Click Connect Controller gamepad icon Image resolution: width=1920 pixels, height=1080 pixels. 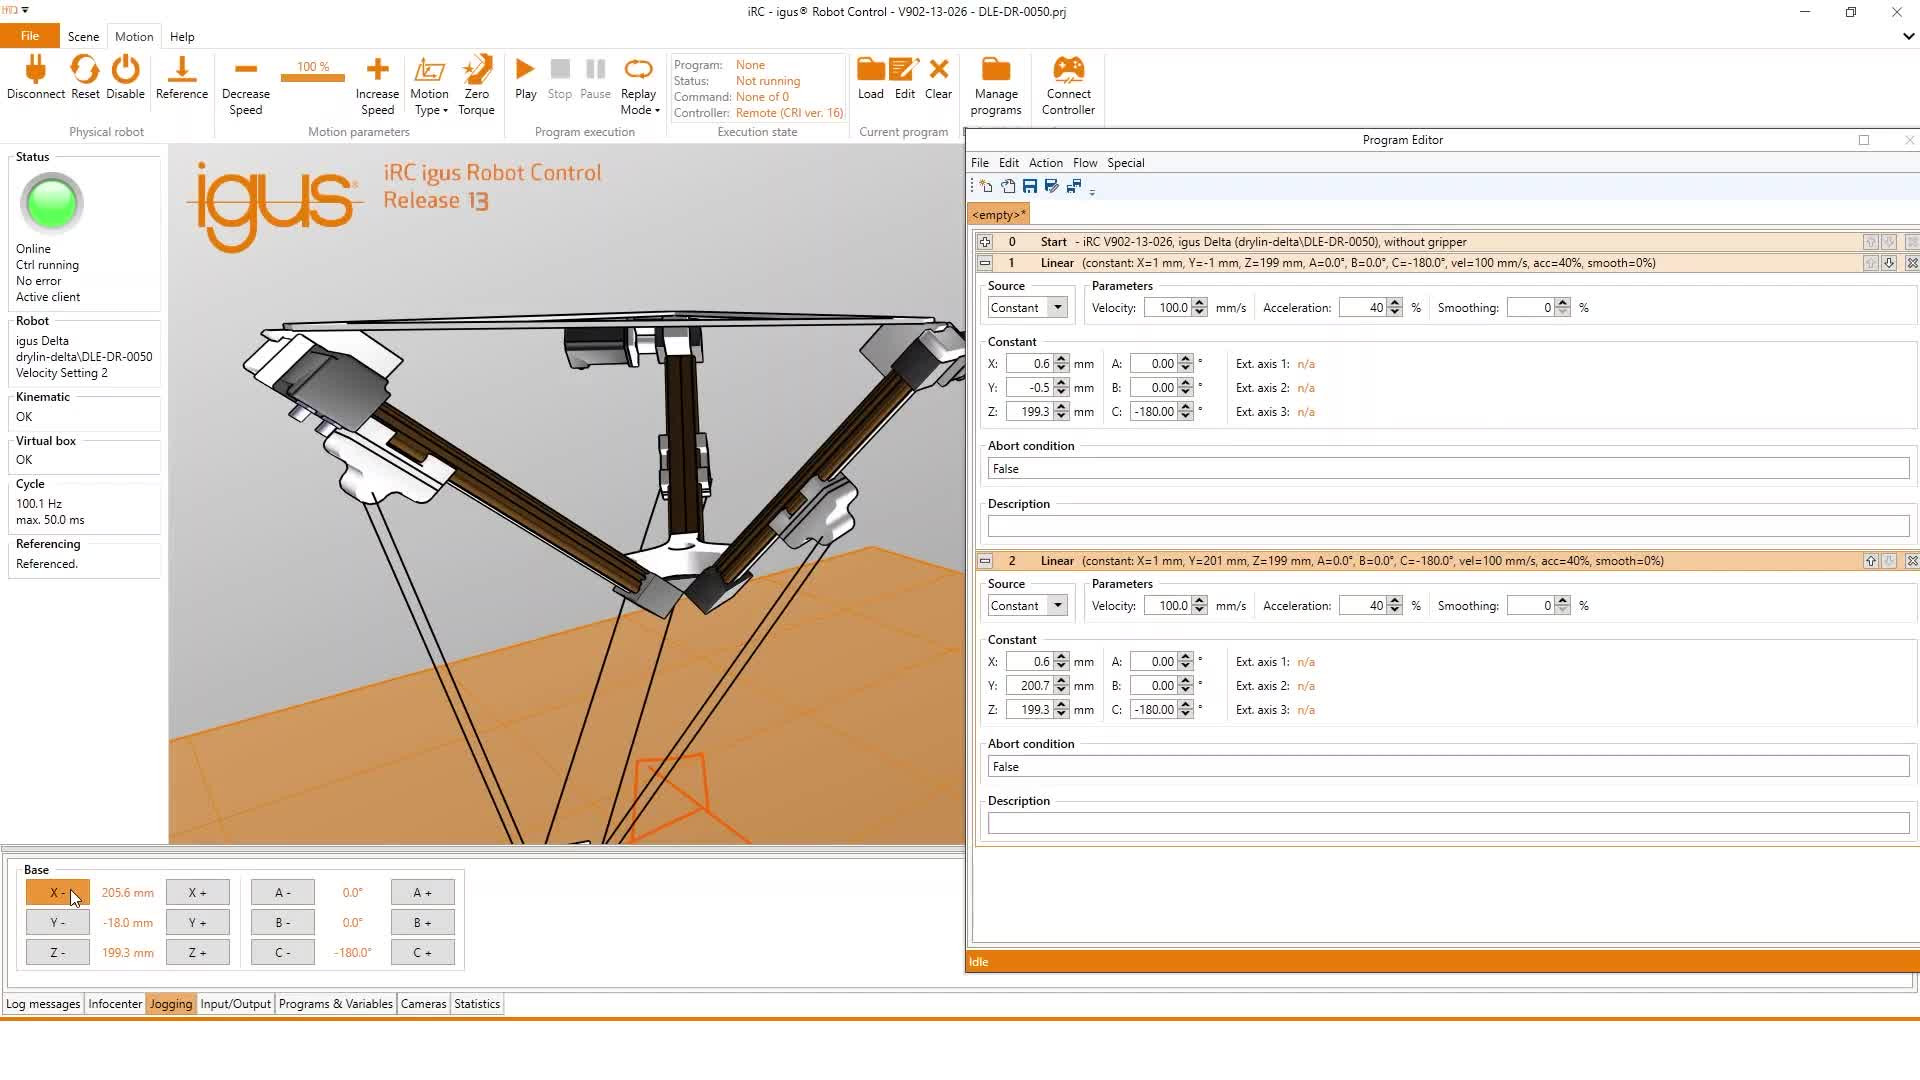coord(1069,69)
